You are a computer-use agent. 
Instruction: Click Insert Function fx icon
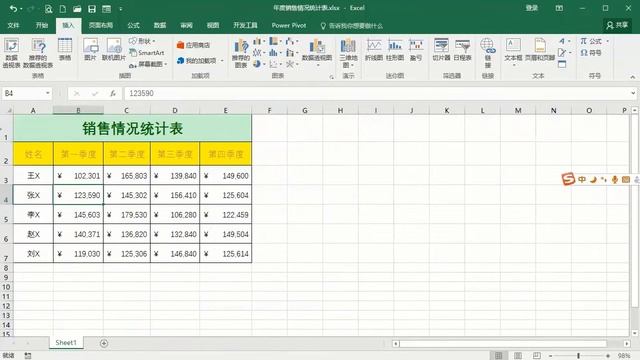[113, 93]
